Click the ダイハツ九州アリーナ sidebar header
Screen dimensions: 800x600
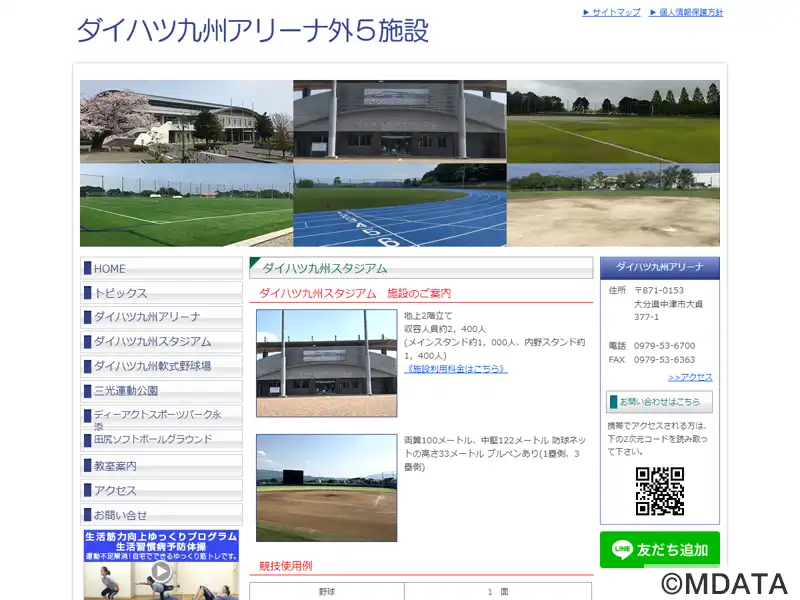(660, 267)
